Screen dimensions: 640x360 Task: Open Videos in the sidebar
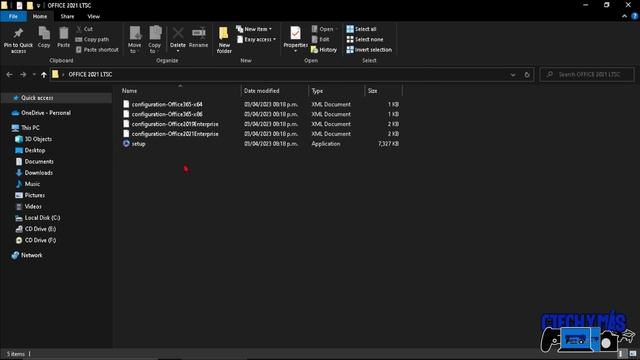click(33, 207)
